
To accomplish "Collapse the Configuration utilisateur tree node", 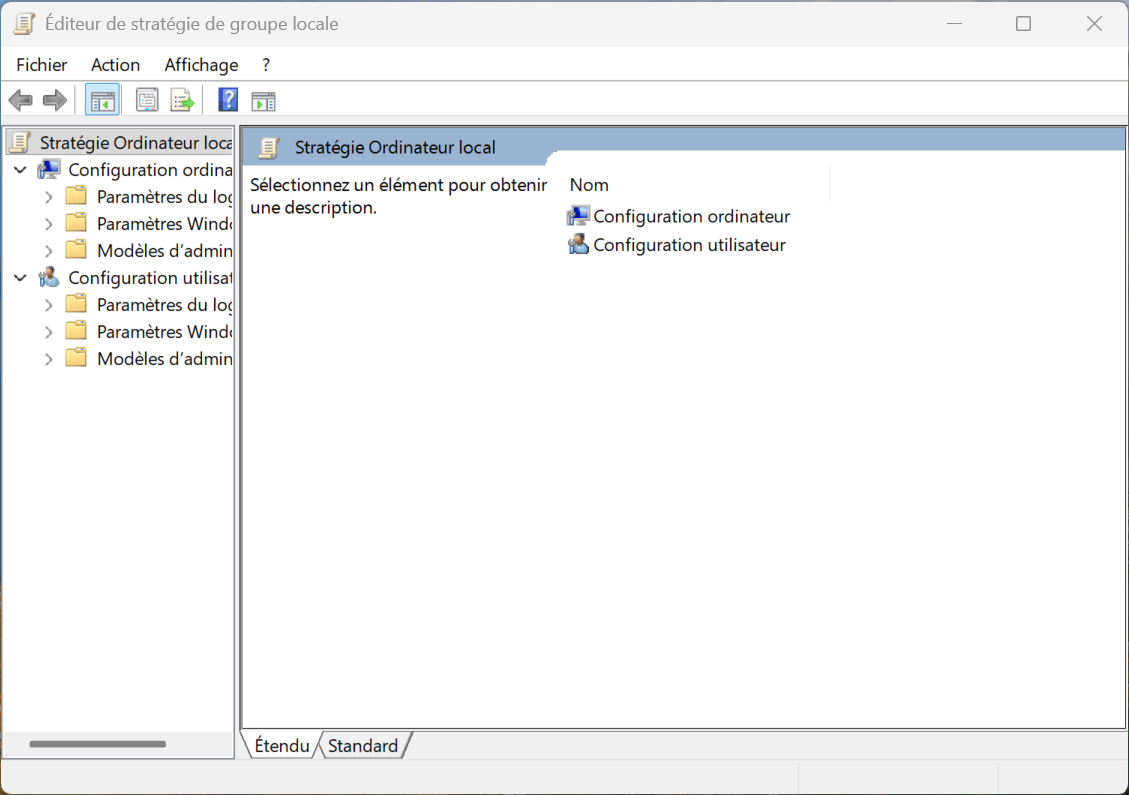I will pyautogui.click(x=21, y=278).
